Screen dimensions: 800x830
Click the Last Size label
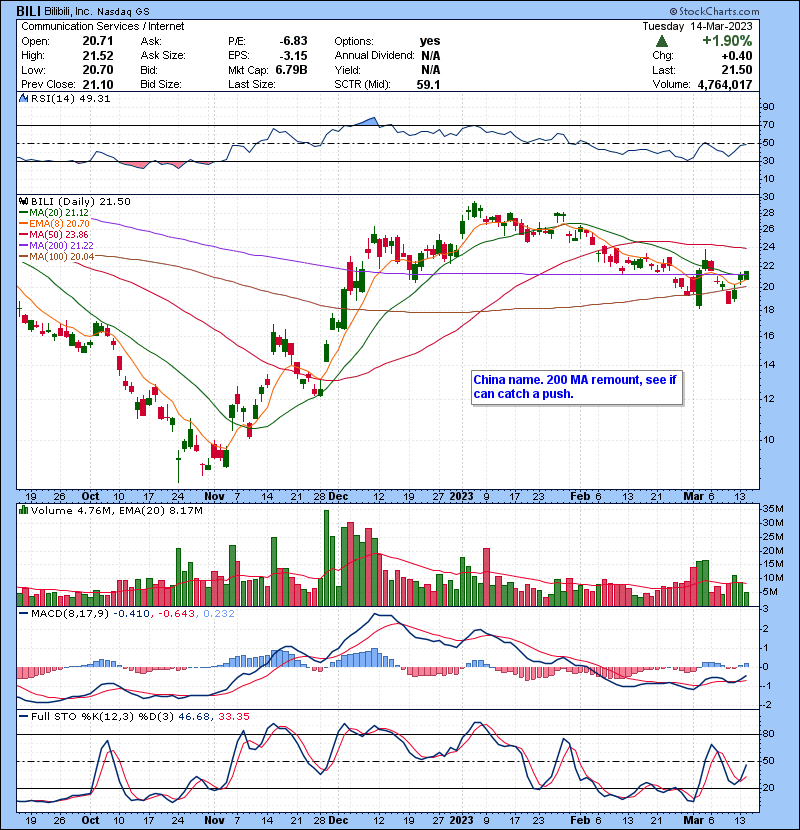click(251, 84)
